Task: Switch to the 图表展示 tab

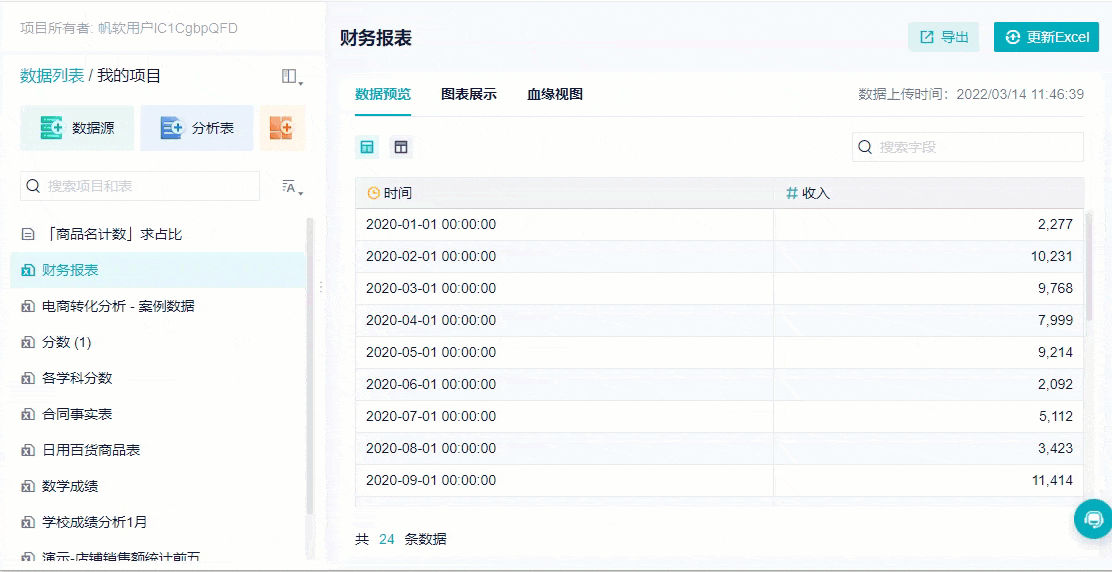Action: 469,94
